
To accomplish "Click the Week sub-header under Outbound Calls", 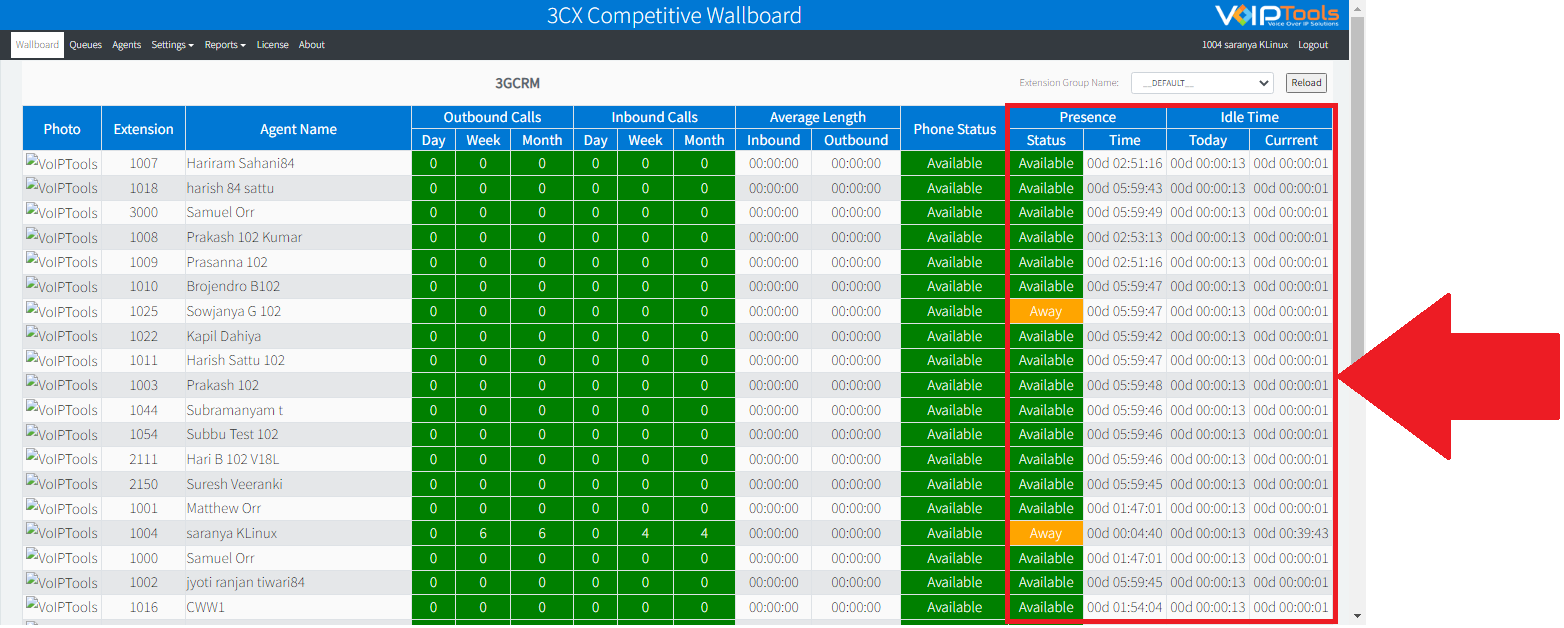I will click(x=483, y=140).
